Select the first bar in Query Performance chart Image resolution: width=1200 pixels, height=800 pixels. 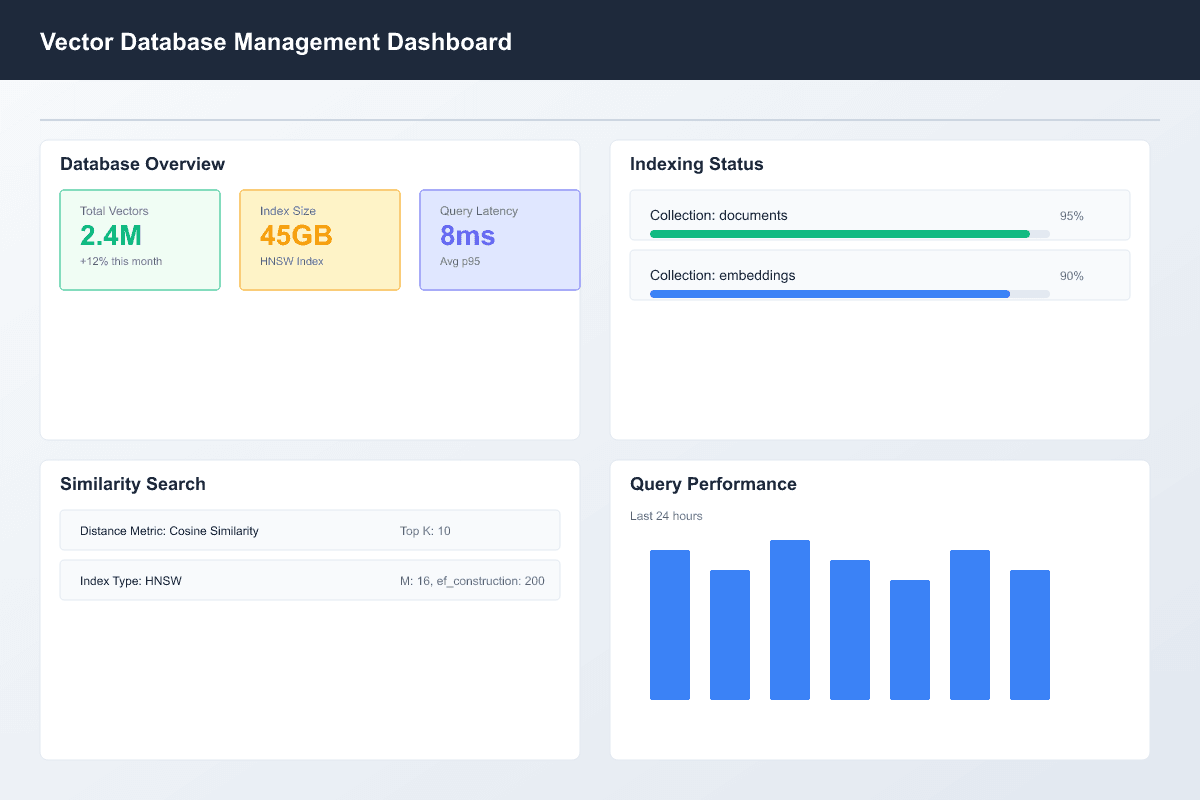(x=670, y=625)
